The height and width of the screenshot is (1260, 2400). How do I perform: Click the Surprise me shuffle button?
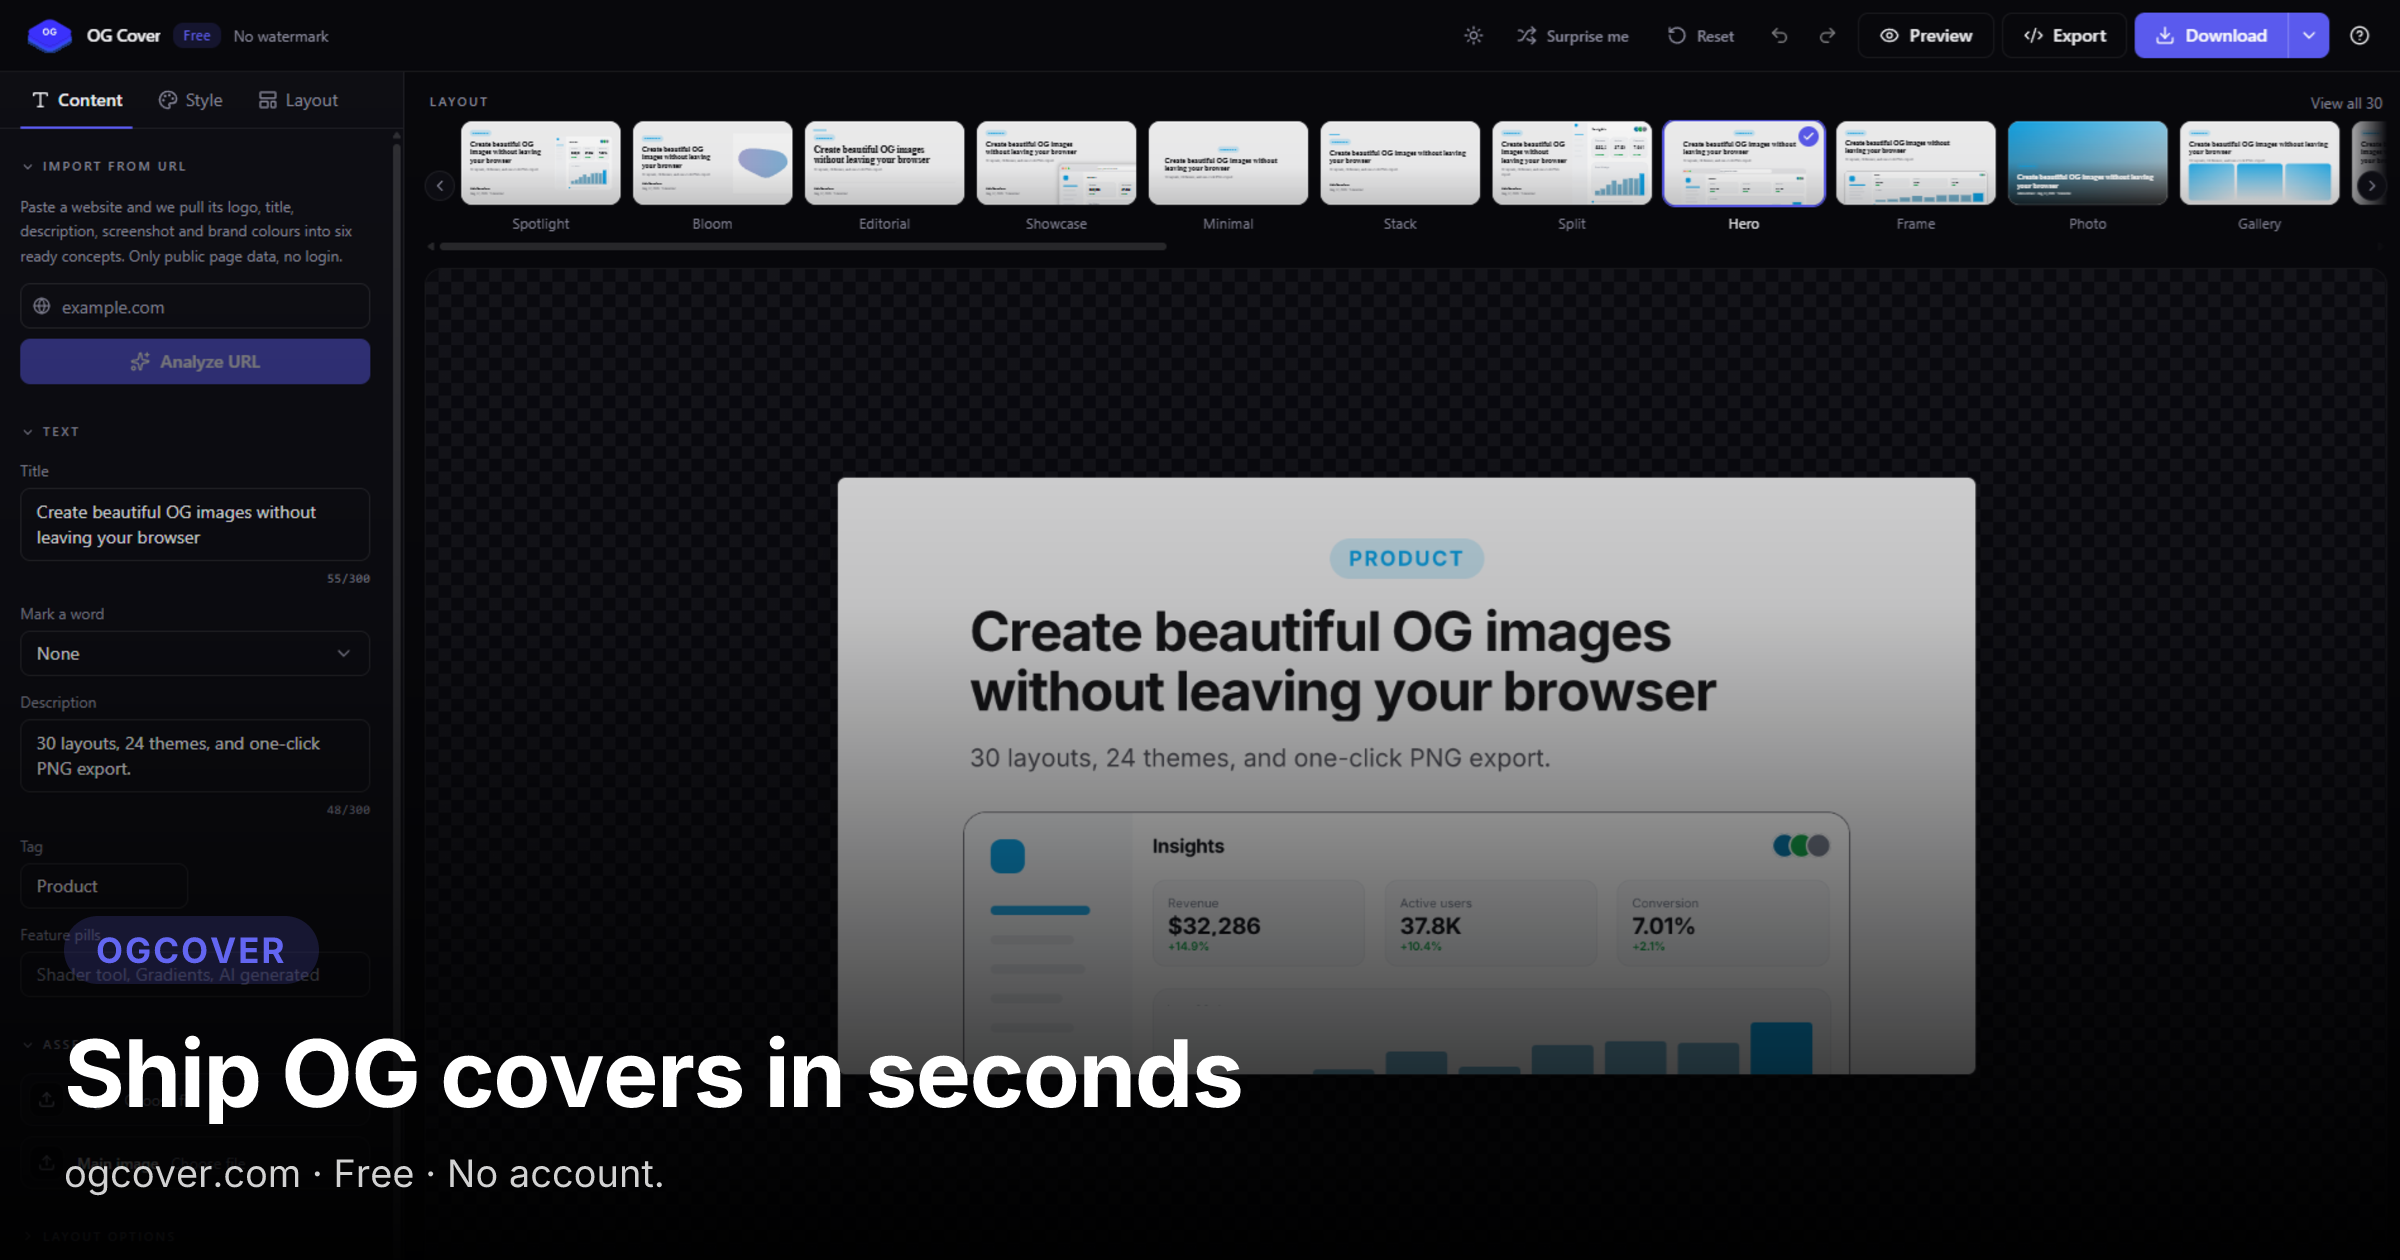click(1573, 36)
